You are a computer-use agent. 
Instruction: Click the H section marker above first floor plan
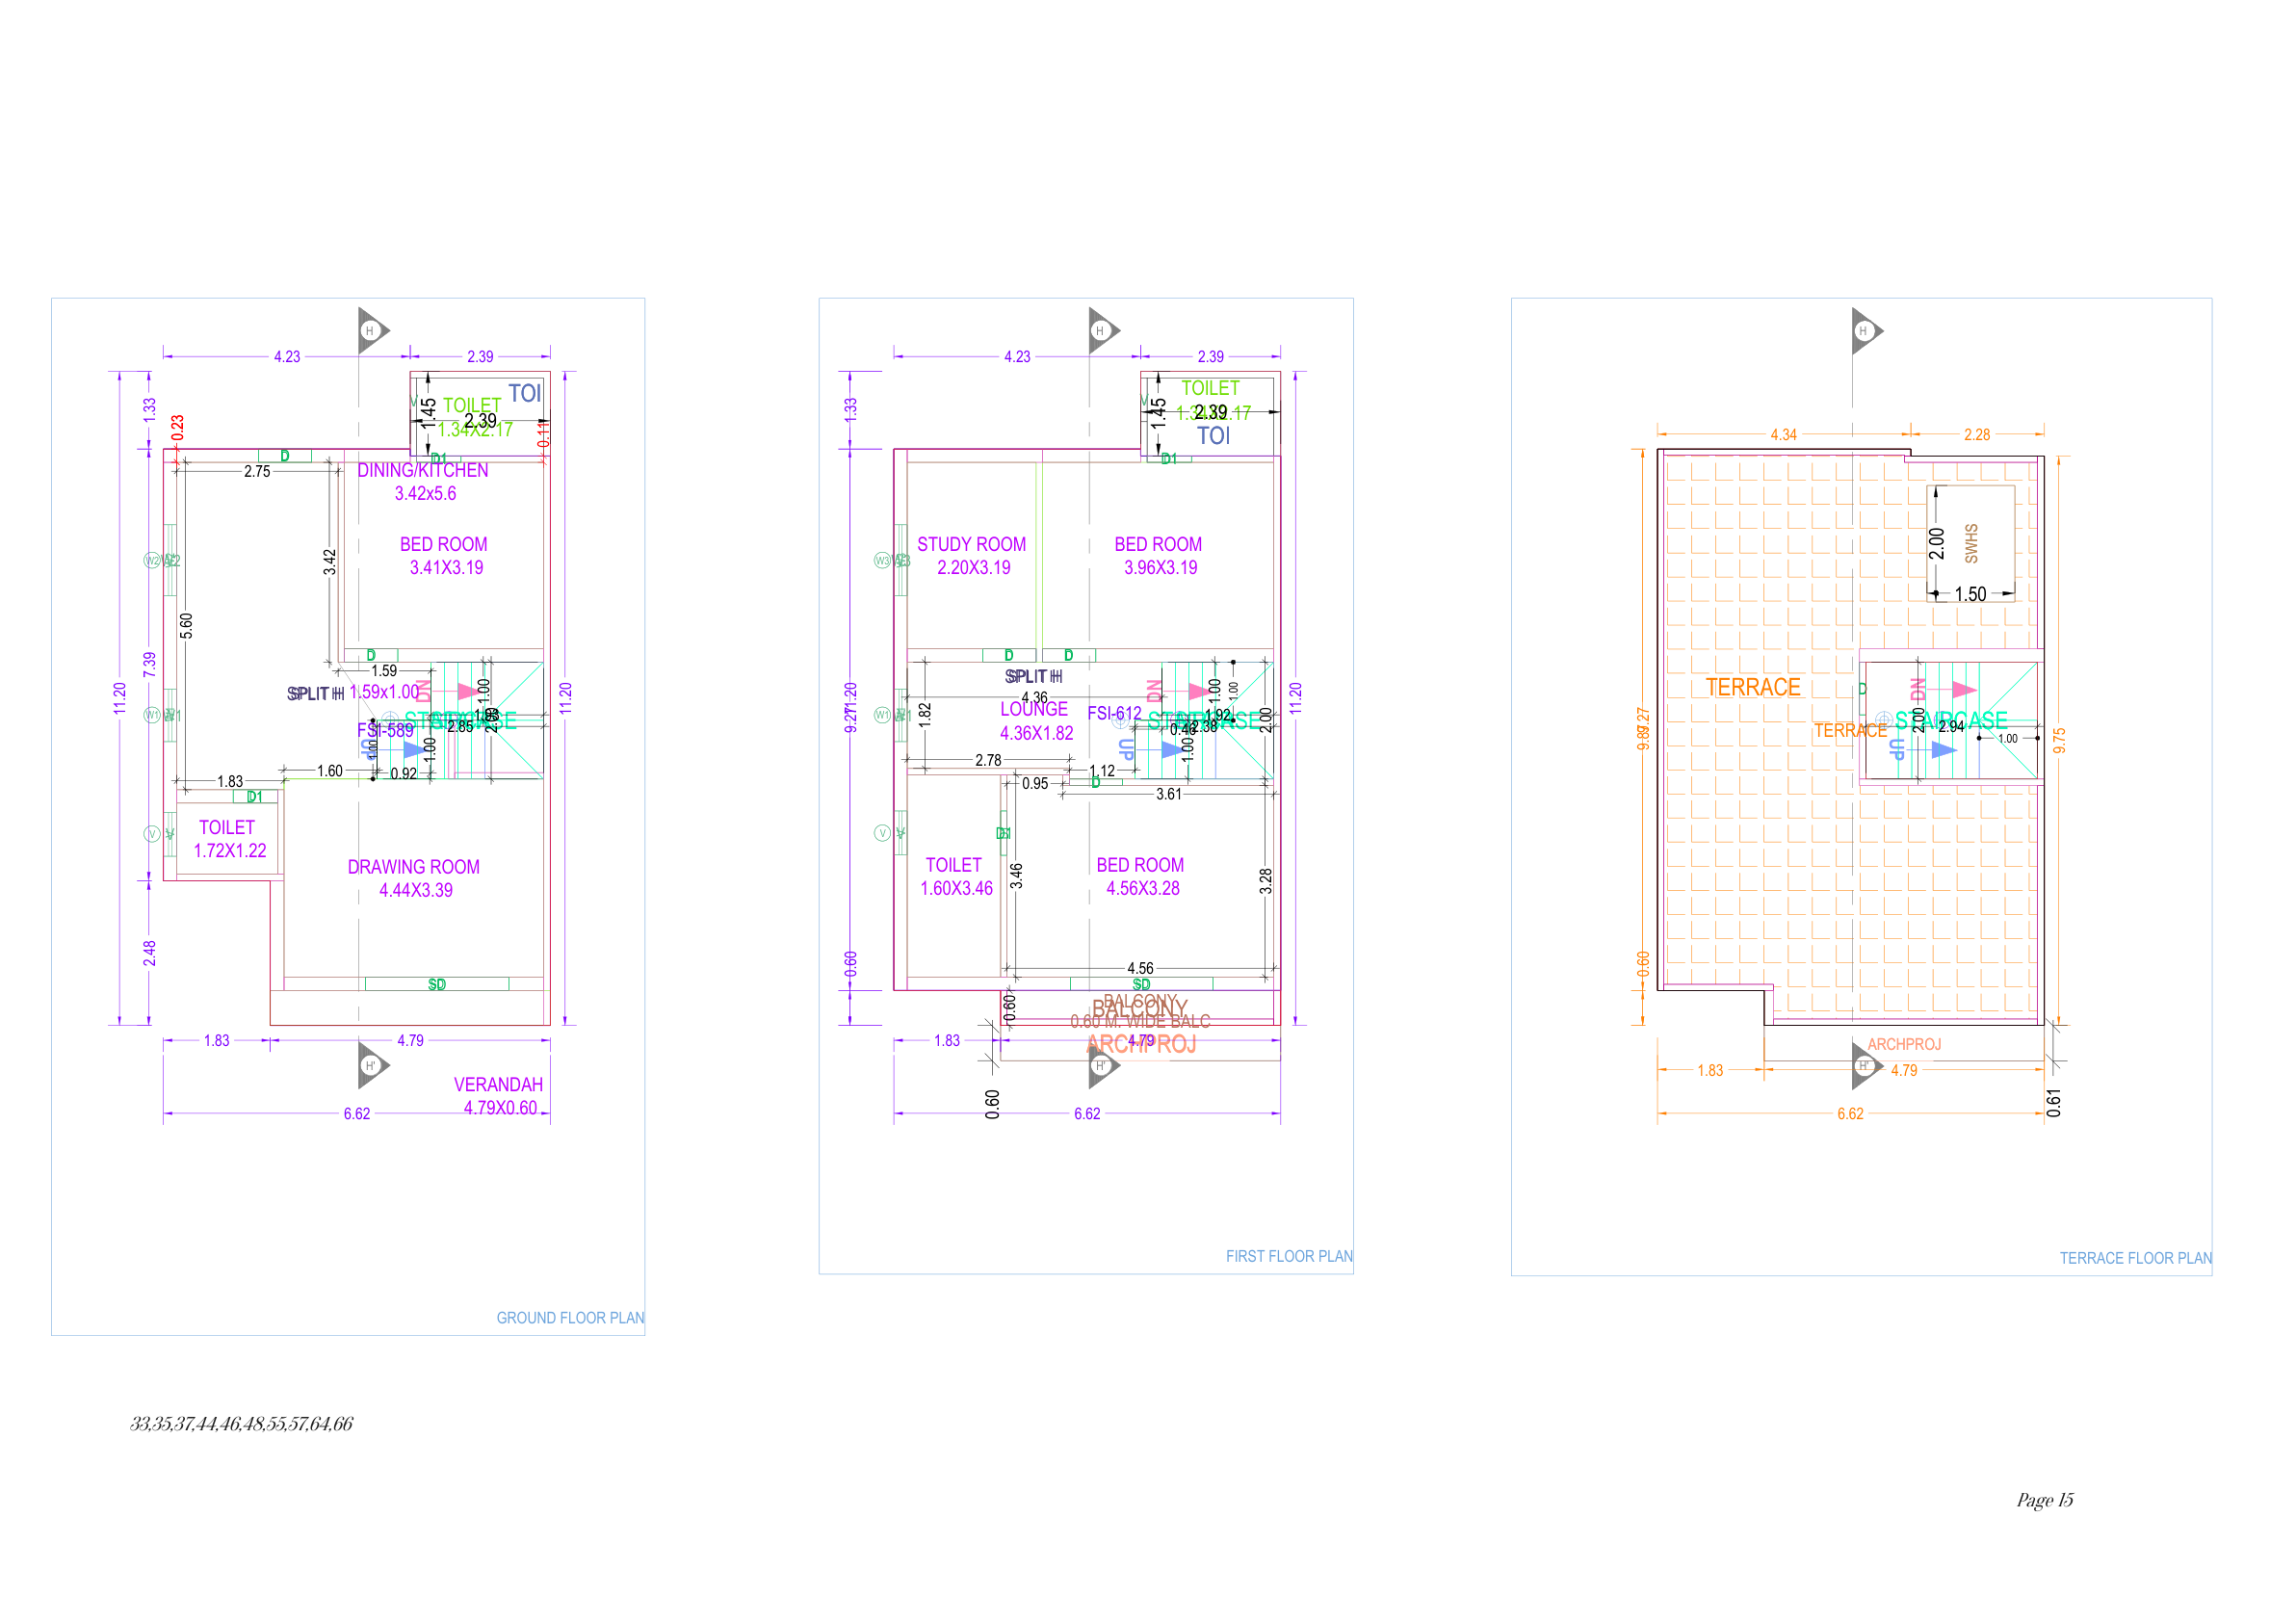click(1101, 331)
